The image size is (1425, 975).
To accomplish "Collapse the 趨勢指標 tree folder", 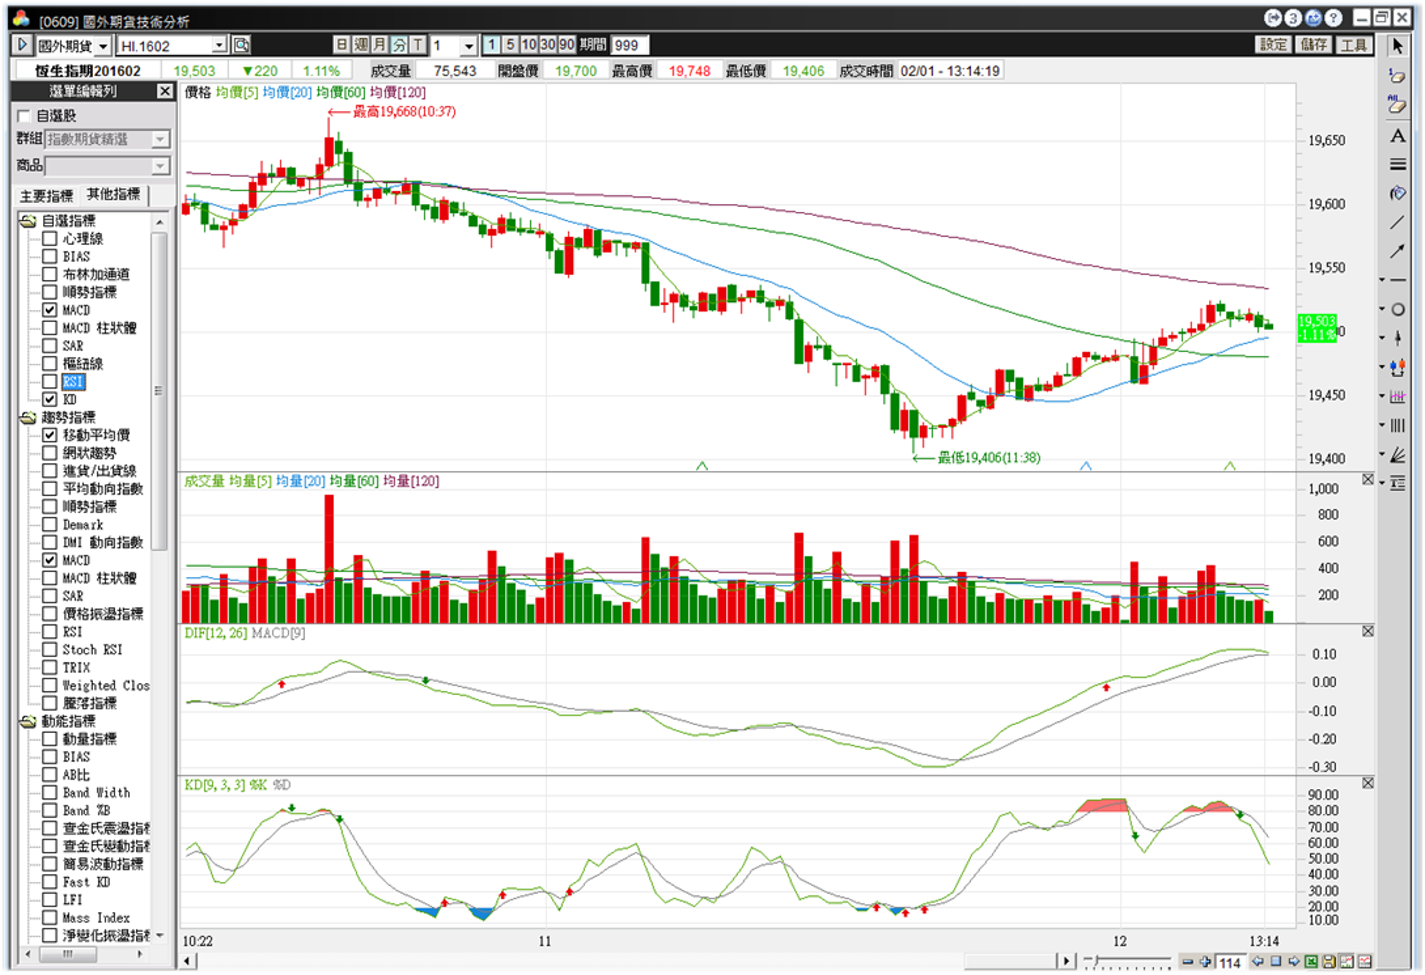I will coord(27,417).
